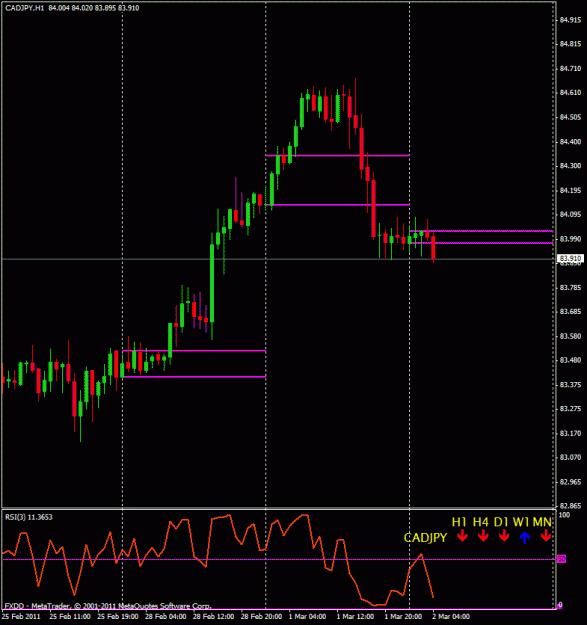Click the 83.375 price scale label
Viewport: 587px width, 625px height.
click(570, 385)
